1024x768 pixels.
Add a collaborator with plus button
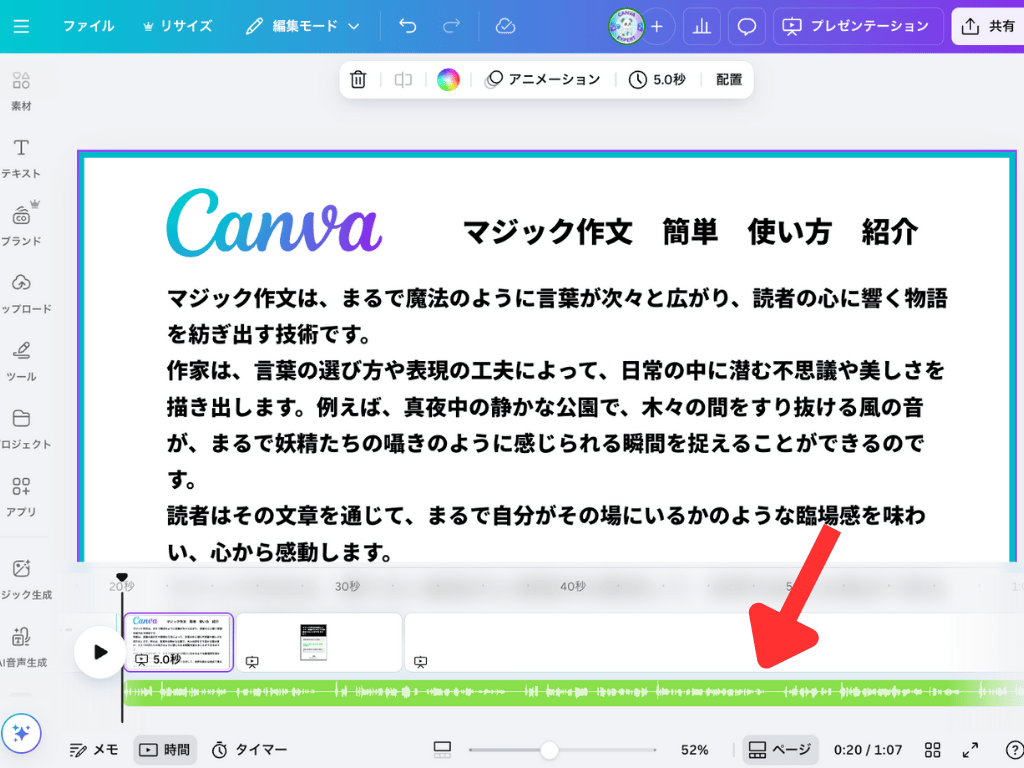click(657, 26)
